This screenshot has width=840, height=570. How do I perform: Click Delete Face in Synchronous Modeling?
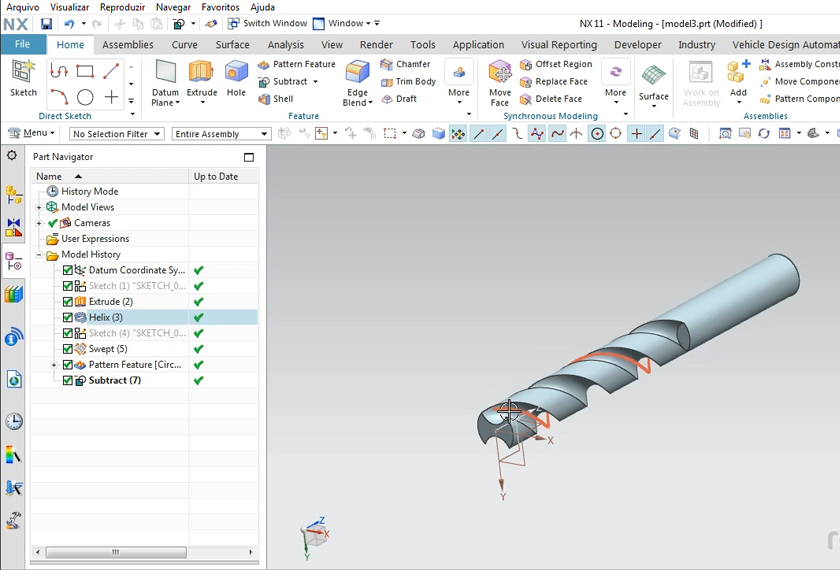click(x=551, y=99)
